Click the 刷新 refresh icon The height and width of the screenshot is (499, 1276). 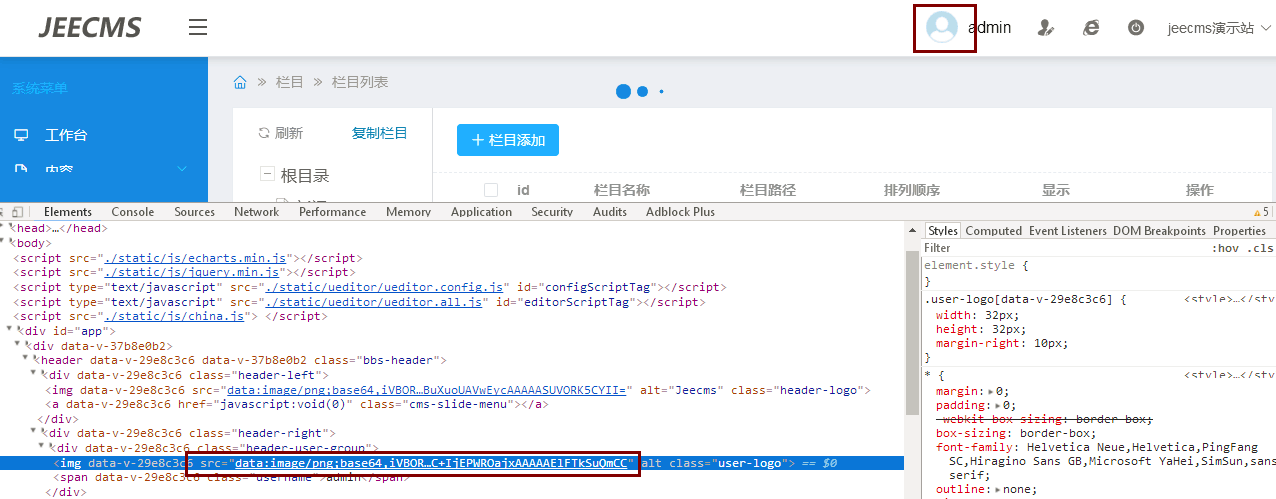pos(264,133)
